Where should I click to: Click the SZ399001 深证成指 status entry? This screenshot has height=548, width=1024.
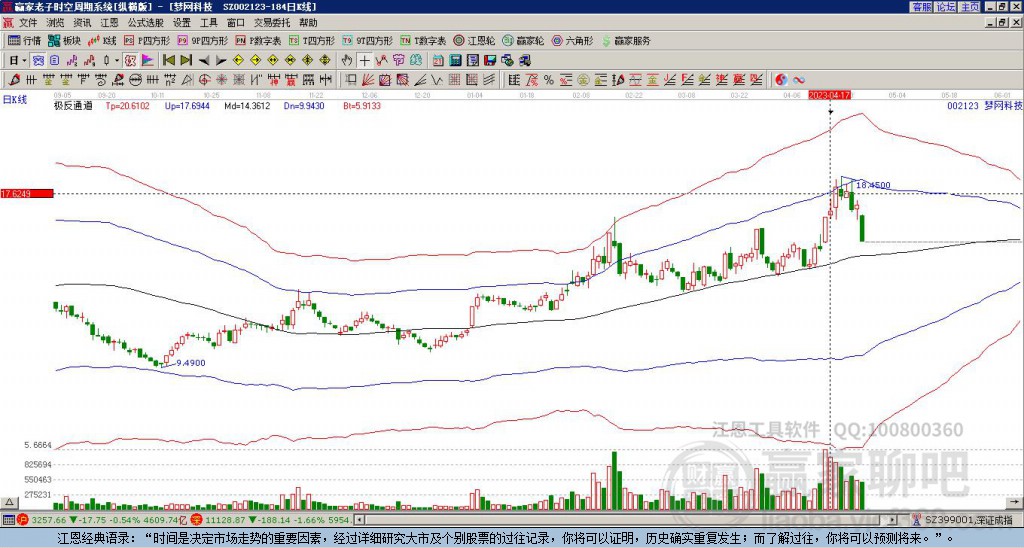pyautogui.click(x=970, y=520)
